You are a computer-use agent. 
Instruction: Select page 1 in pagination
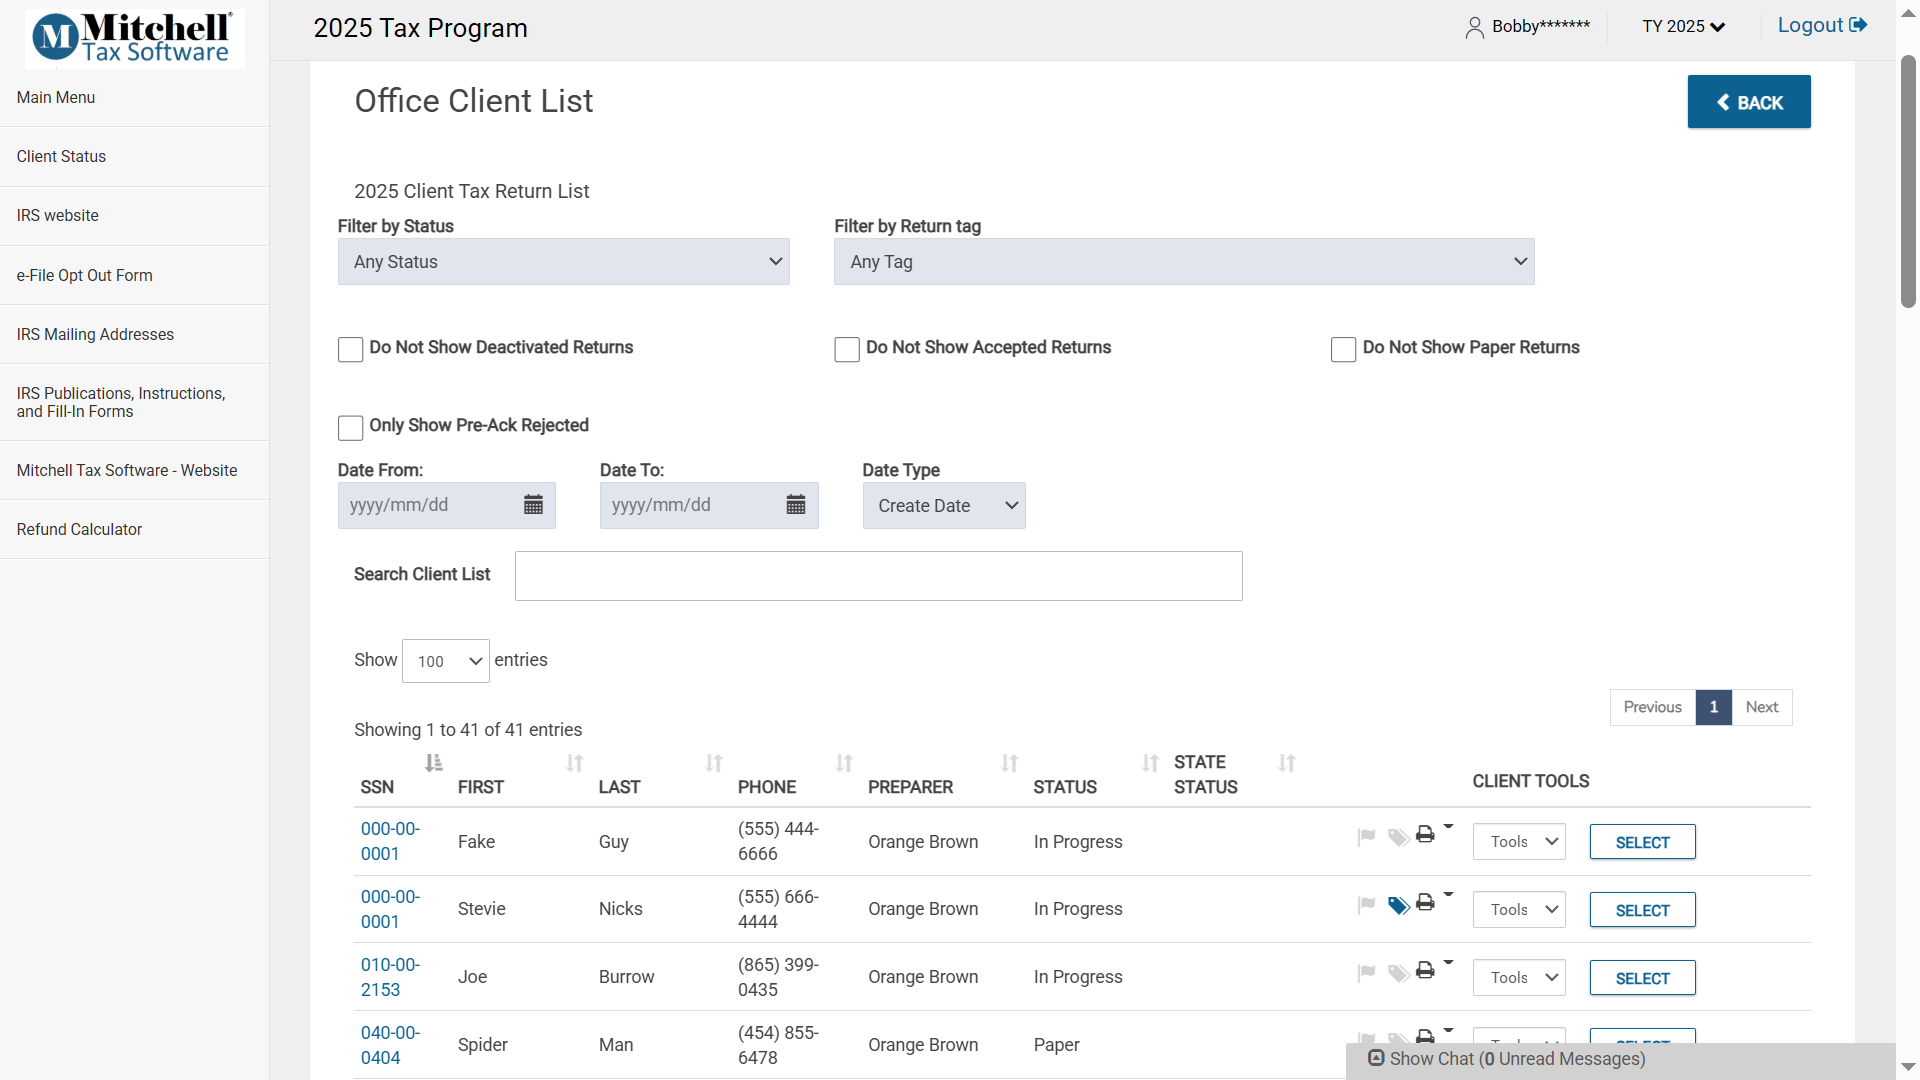coord(1713,707)
